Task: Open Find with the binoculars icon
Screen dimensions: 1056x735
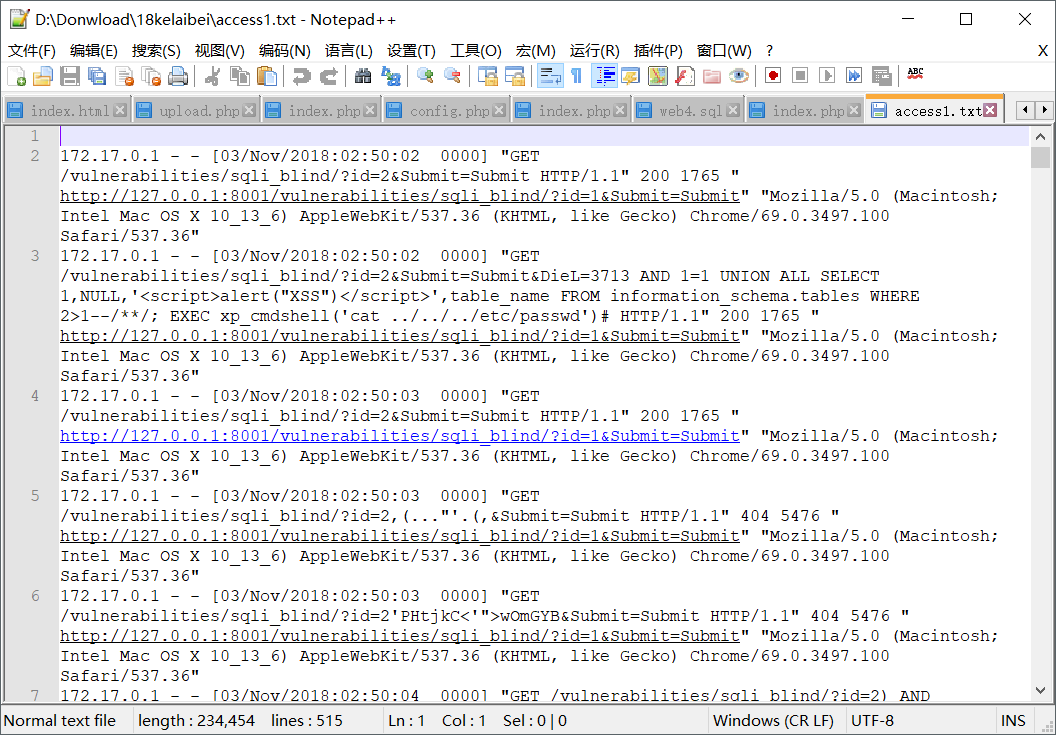Action: coord(363,76)
